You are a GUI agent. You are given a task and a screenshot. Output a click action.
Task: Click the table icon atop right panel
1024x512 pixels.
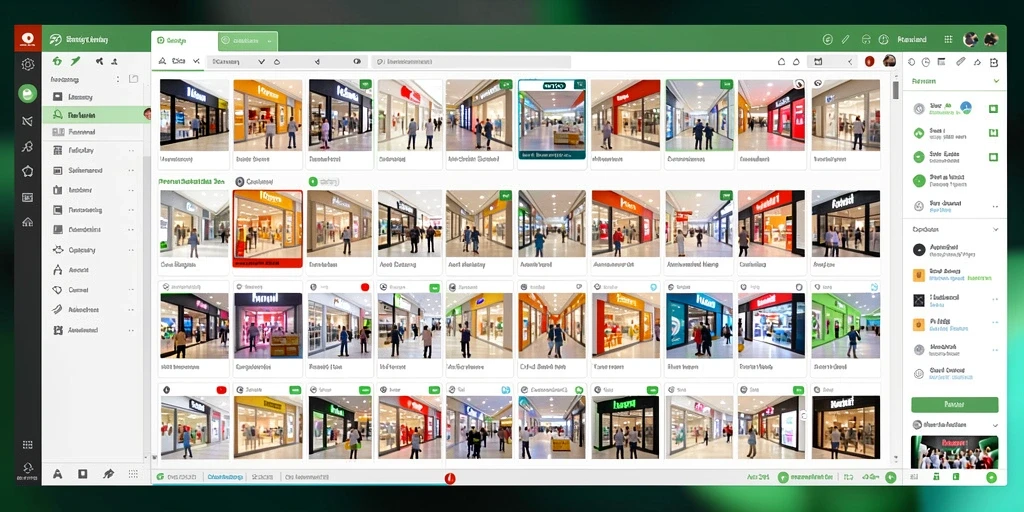(941, 62)
